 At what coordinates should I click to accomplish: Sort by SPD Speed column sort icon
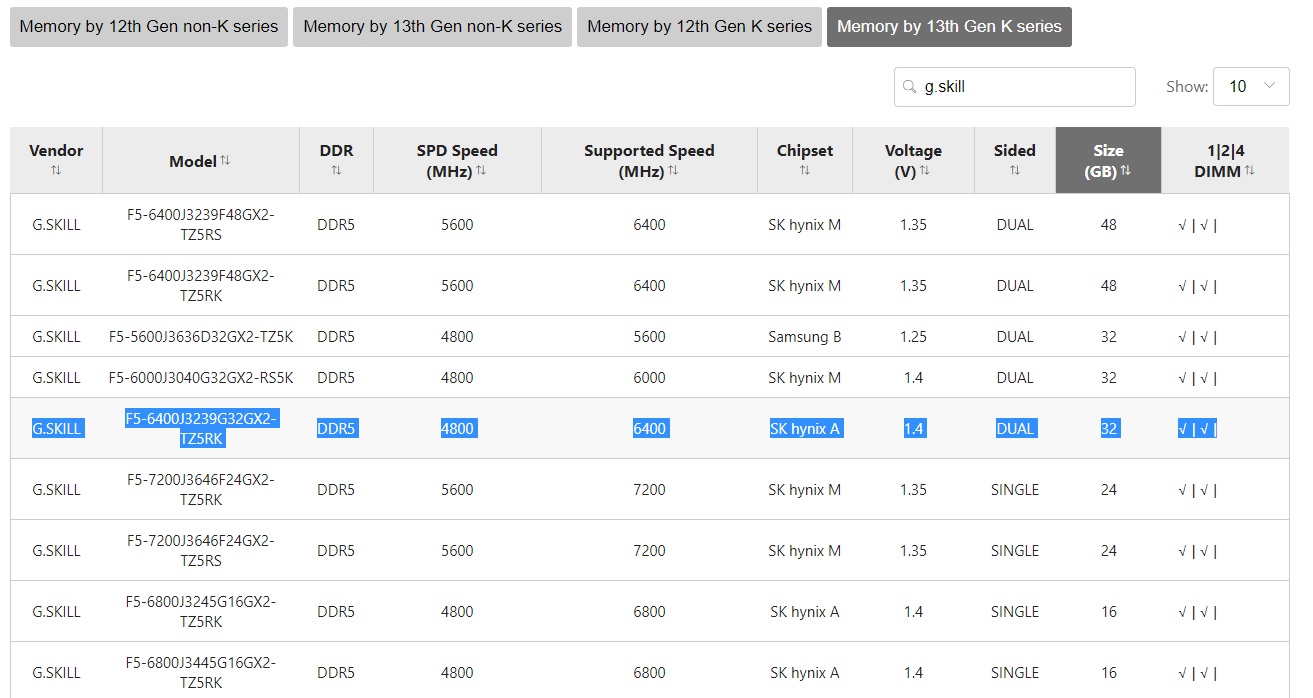click(x=481, y=171)
